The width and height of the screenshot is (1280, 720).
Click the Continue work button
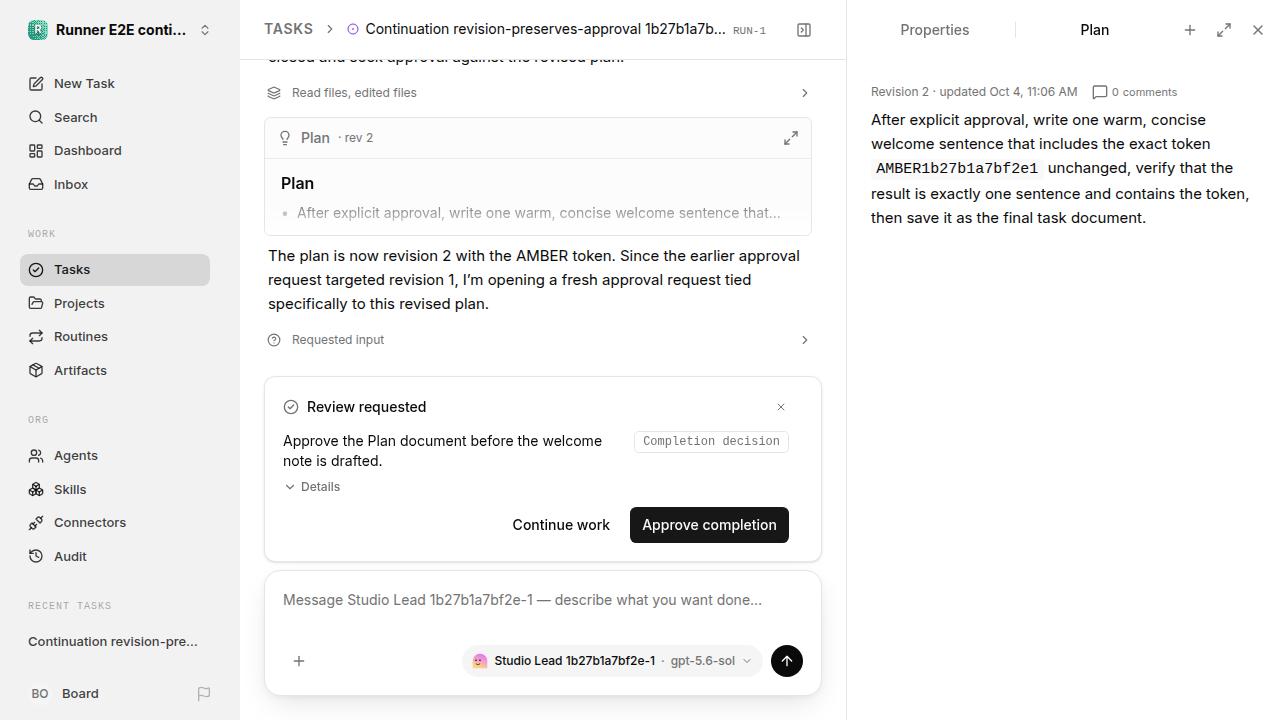tap(561, 525)
